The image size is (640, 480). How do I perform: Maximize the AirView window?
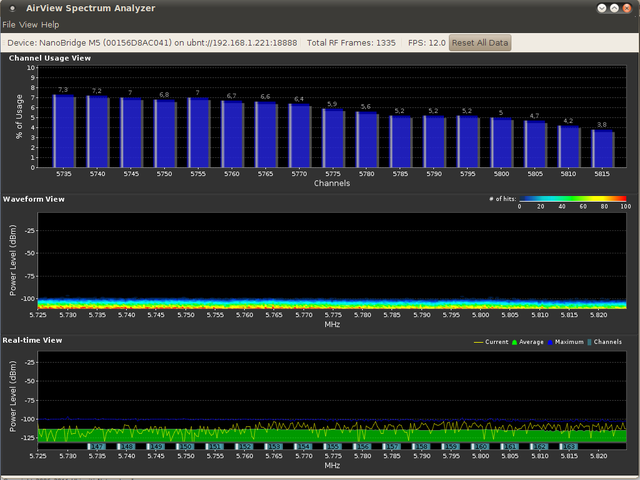tap(614, 8)
